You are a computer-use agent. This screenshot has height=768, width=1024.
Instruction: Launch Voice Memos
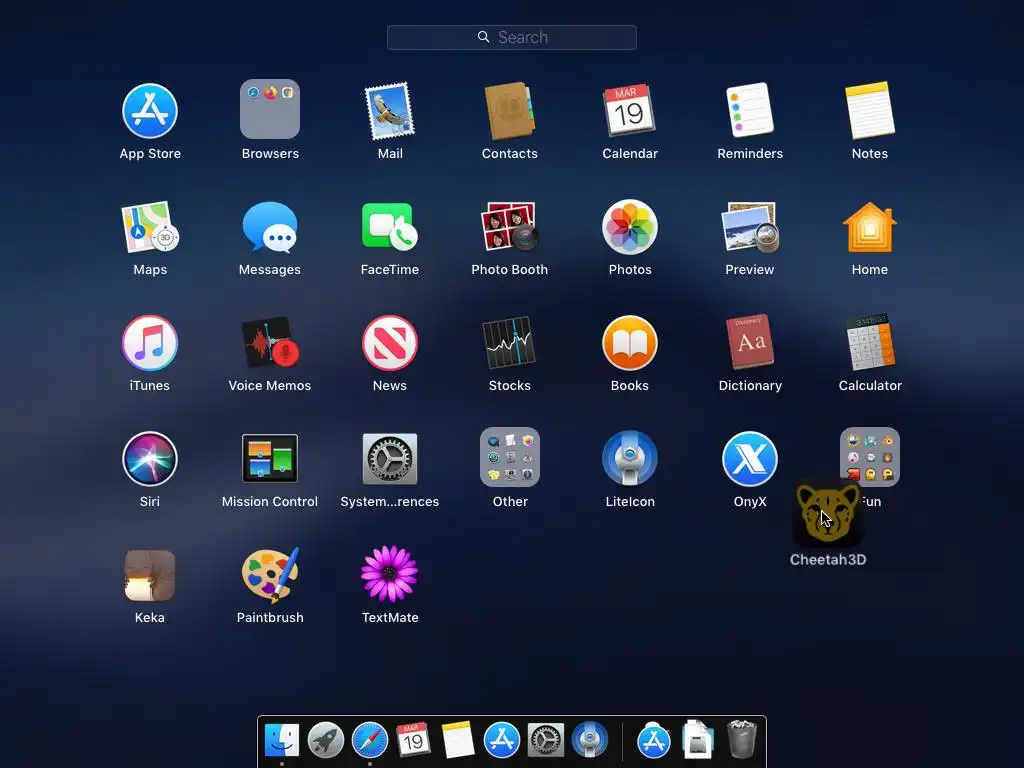point(270,343)
